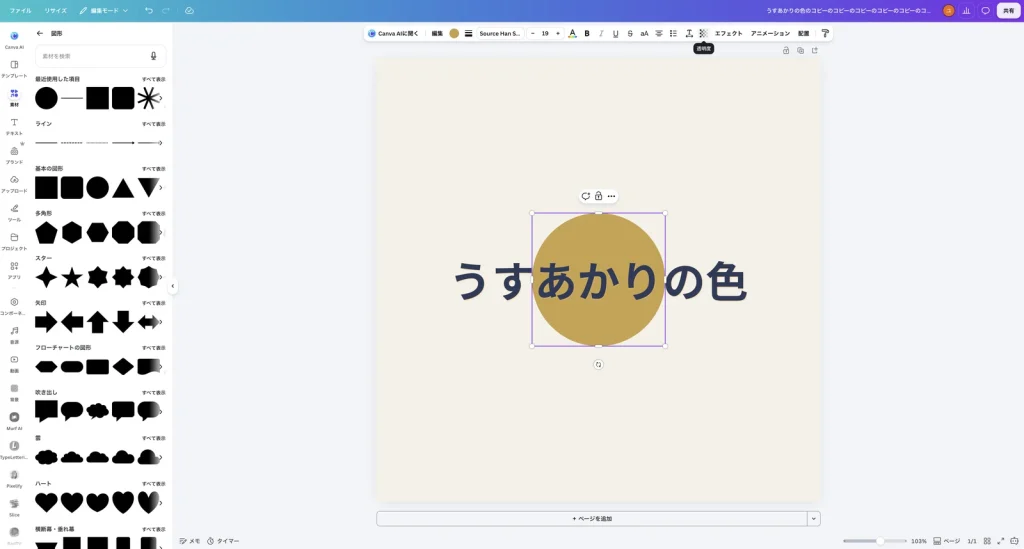
Task: Click the redo arrow in top bar
Action: tap(166, 10)
